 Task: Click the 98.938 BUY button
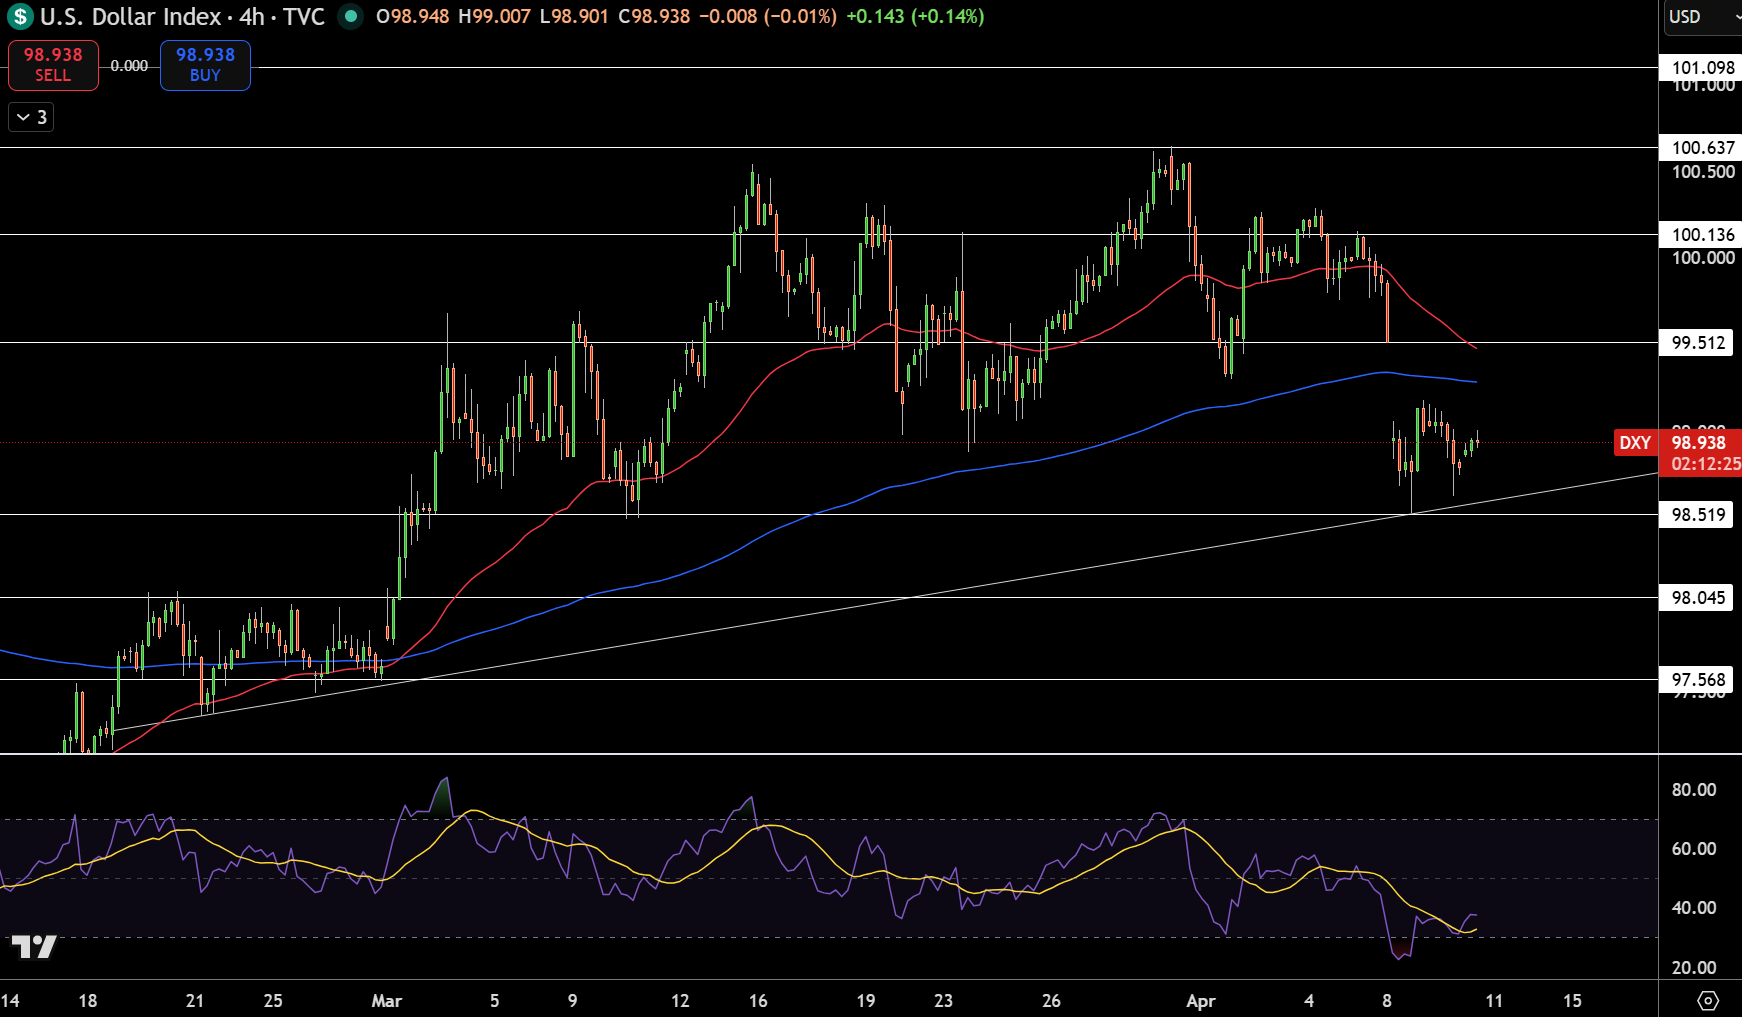click(205, 65)
